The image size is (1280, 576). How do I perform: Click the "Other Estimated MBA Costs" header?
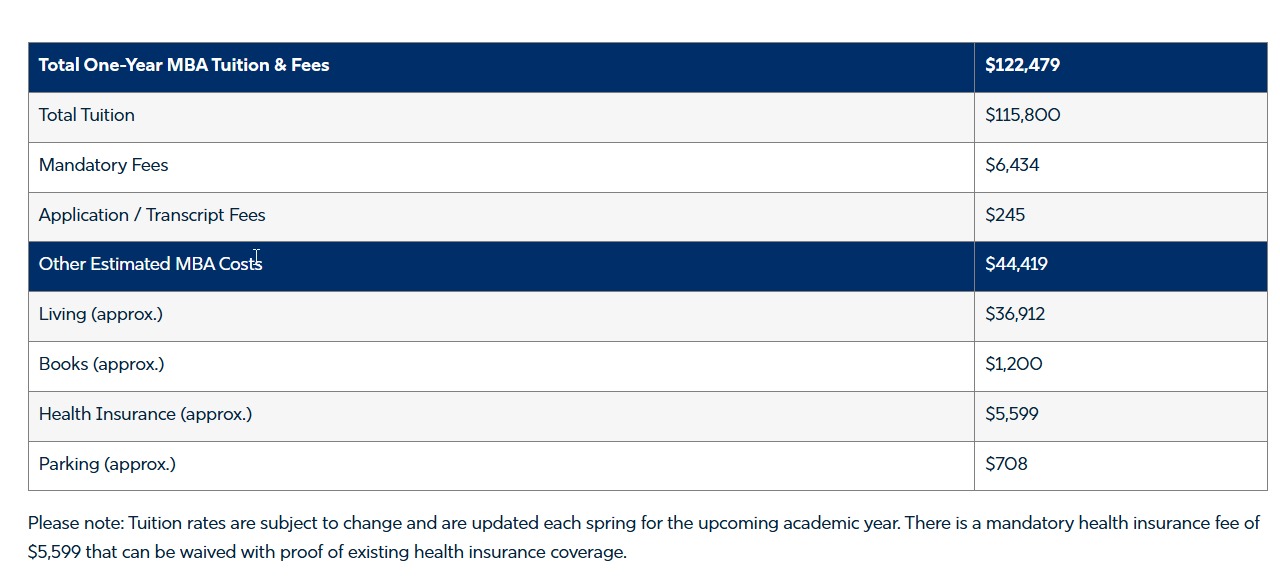pos(150,264)
